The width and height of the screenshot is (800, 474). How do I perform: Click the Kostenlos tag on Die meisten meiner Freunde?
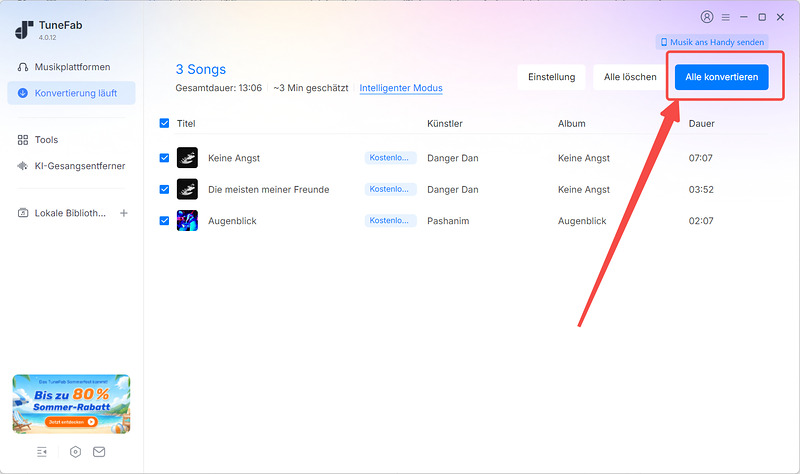[x=390, y=189]
